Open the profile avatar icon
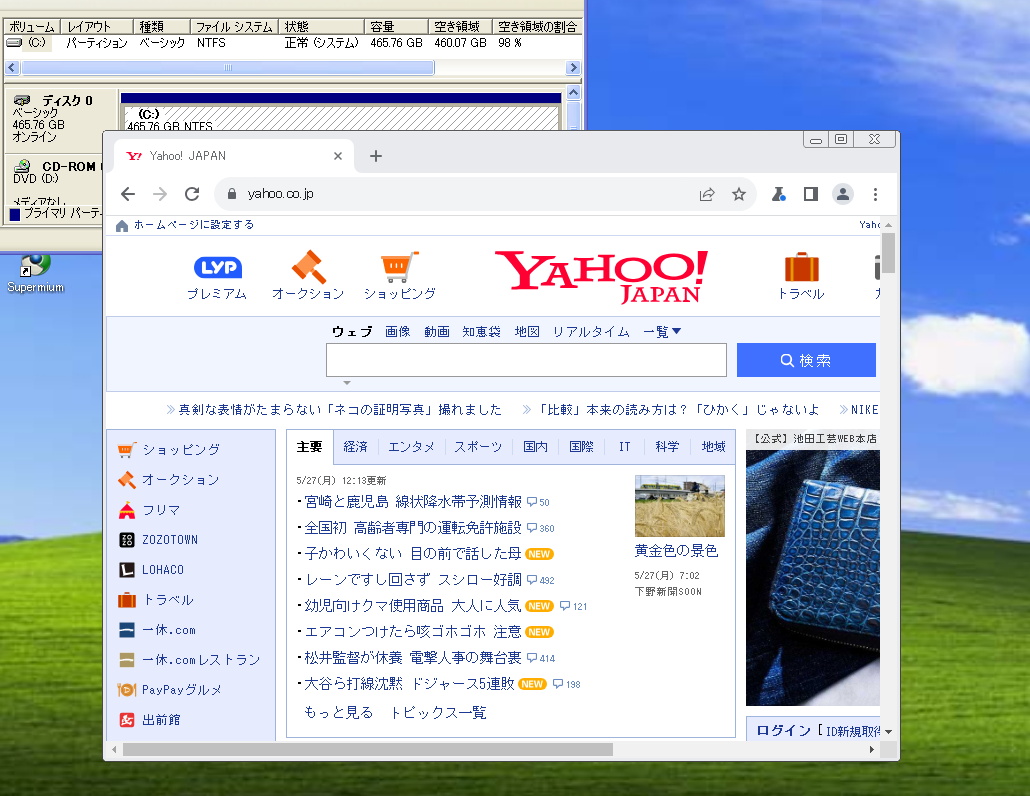Screen dimensions: 1030x796 [843, 194]
